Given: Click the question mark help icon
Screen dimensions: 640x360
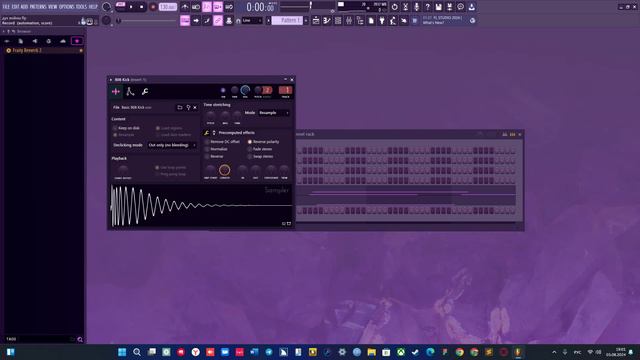Looking at the screenshot, I should pos(427,7).
